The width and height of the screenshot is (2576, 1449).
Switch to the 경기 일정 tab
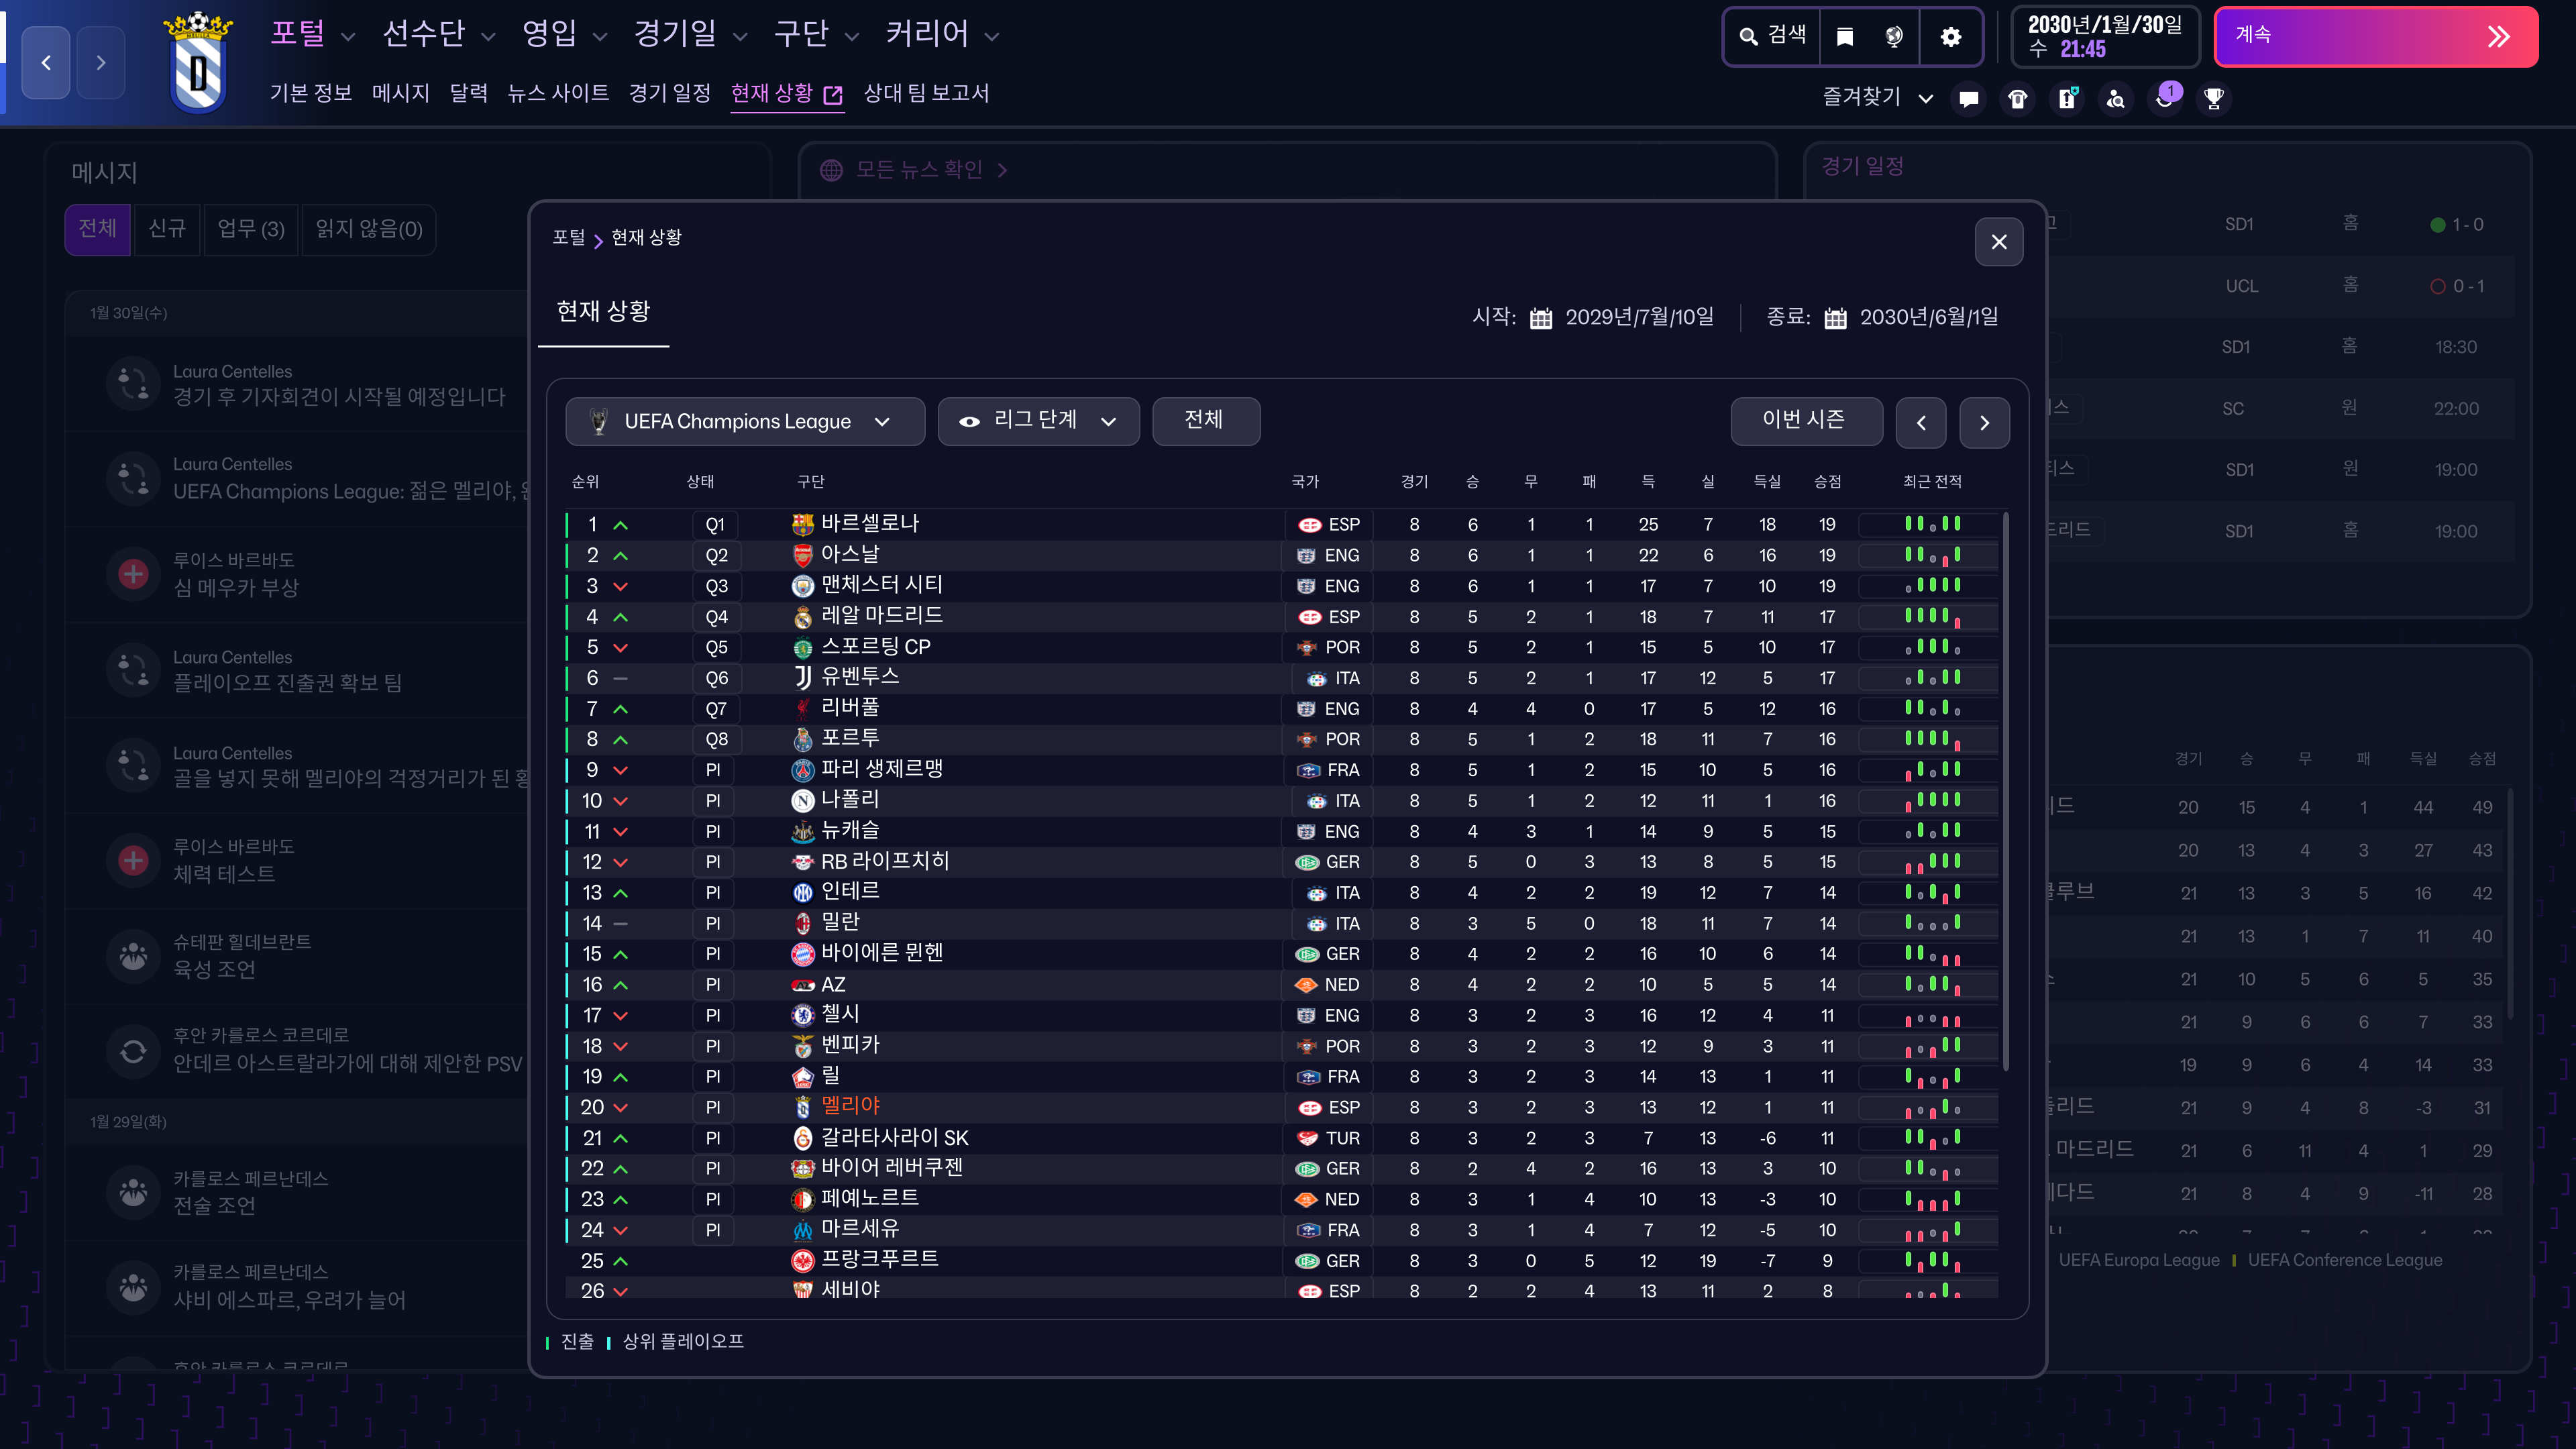click(x=669, y=93)
